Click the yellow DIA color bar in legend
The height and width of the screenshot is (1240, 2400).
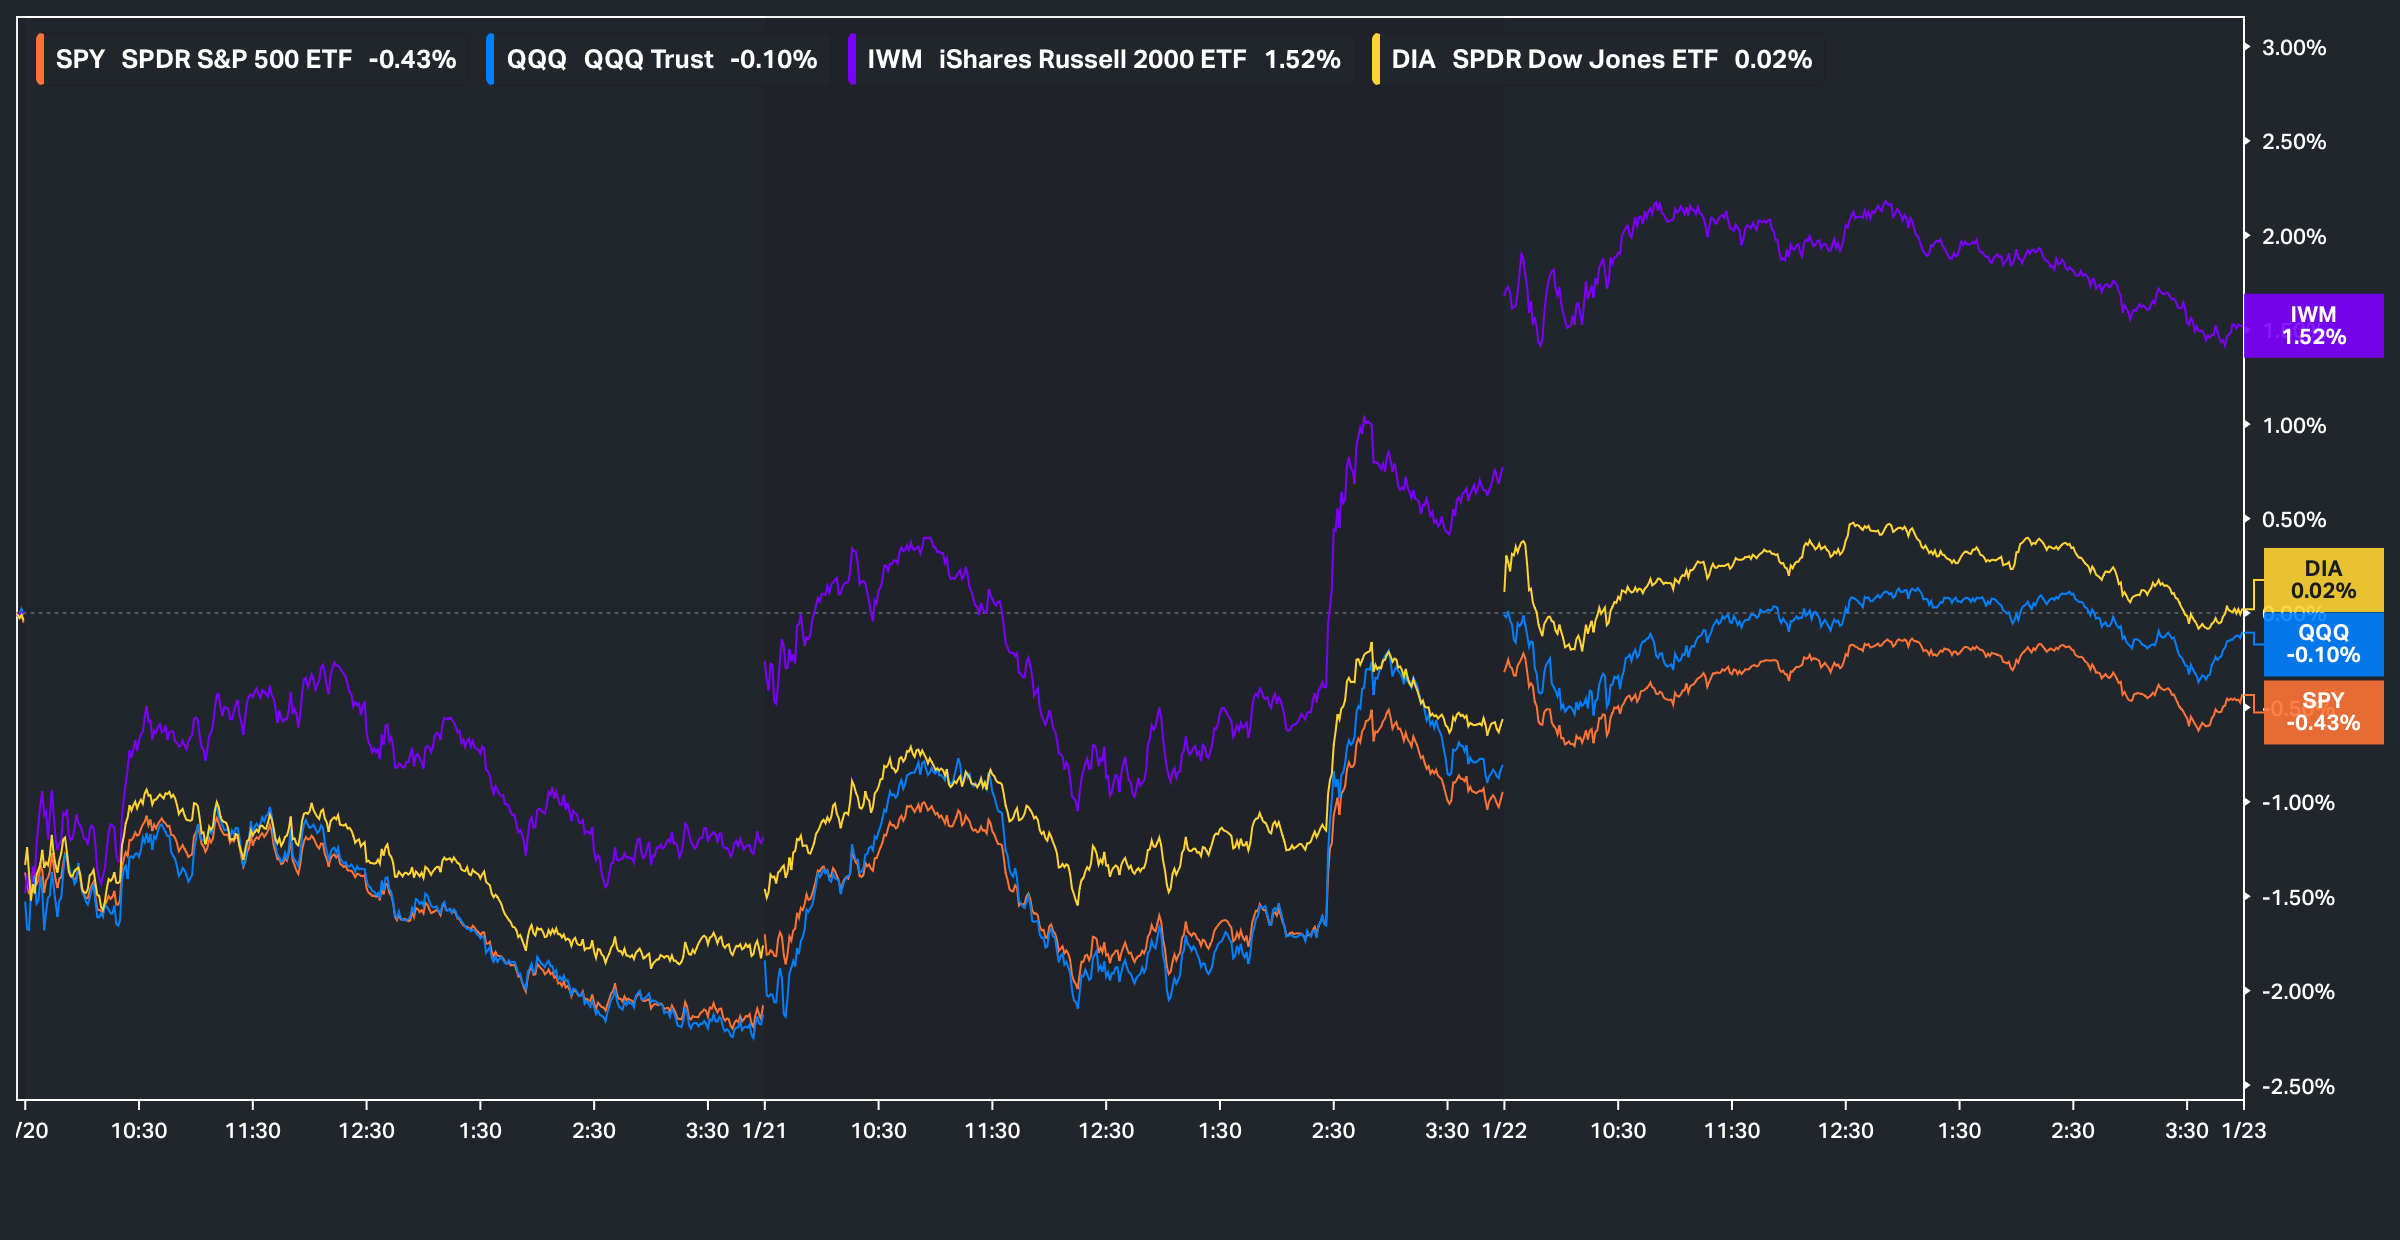1376,60
